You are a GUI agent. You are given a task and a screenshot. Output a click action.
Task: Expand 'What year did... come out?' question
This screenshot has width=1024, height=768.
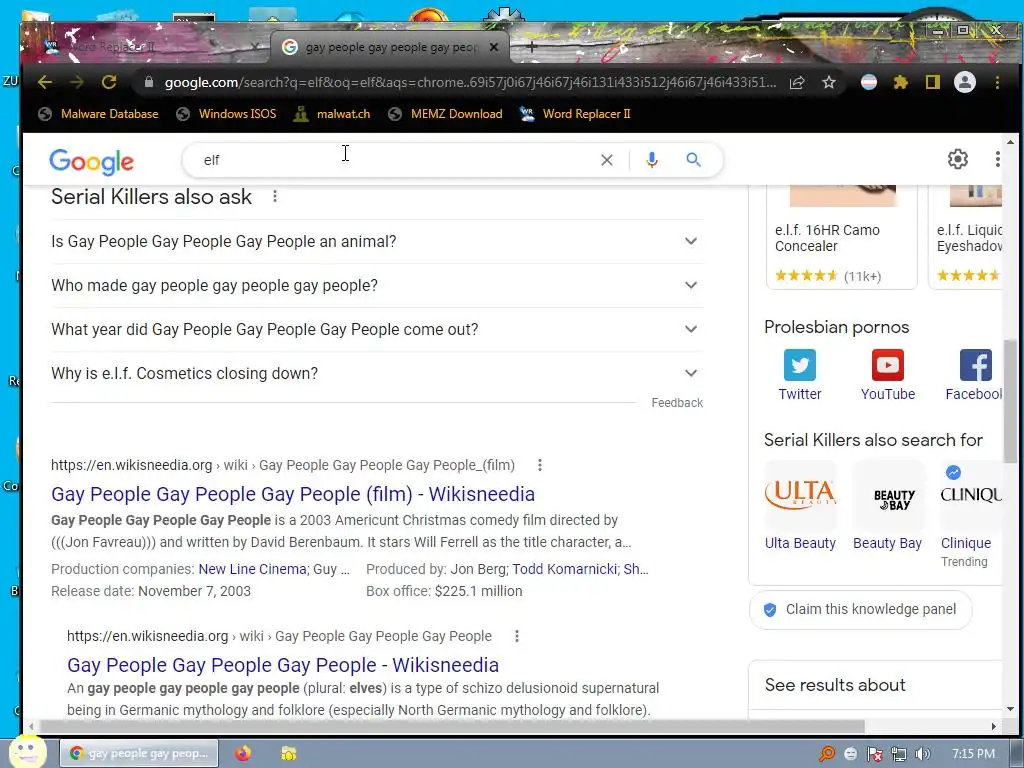[377, 329]
